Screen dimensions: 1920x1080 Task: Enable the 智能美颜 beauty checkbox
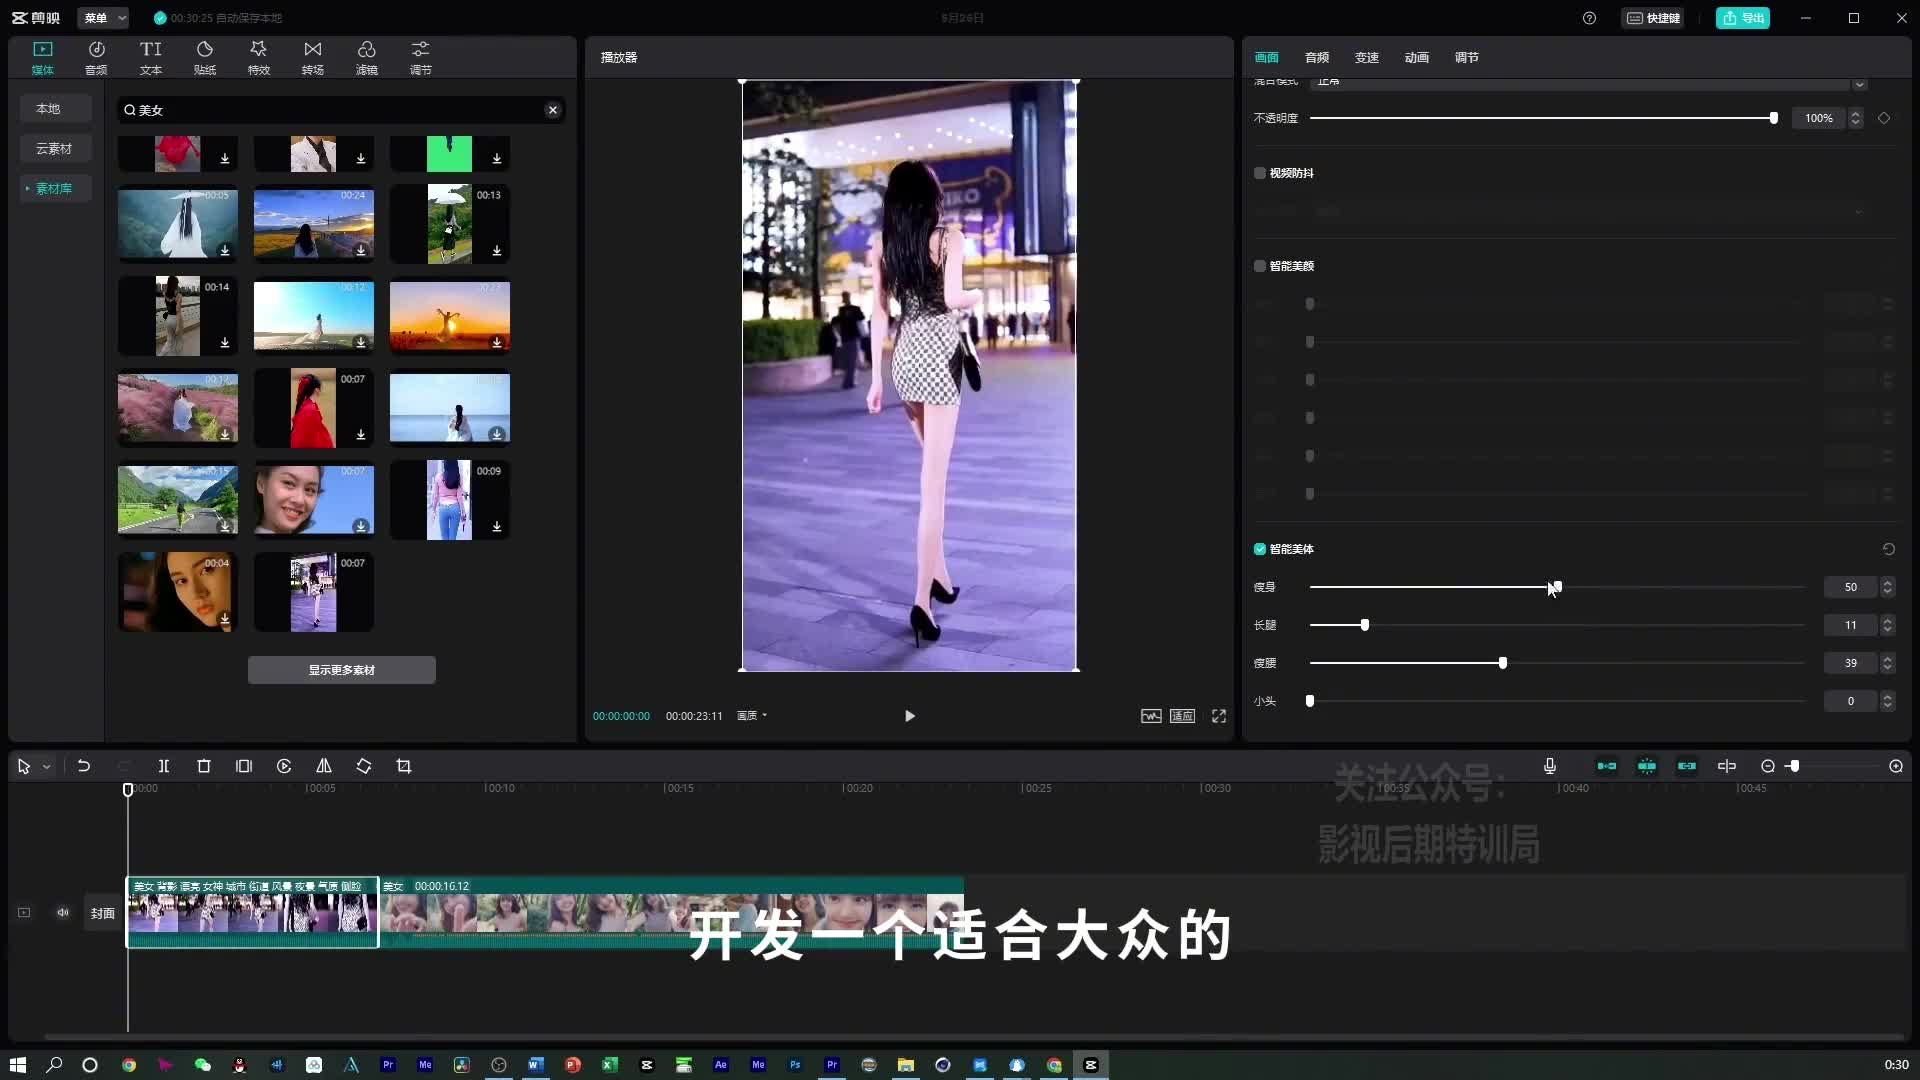click(x=1260, y=266)
